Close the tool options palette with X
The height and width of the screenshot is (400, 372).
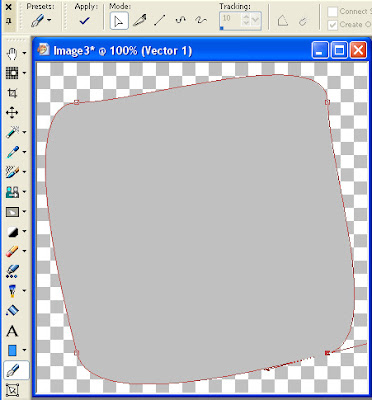(x=9, y=7)
